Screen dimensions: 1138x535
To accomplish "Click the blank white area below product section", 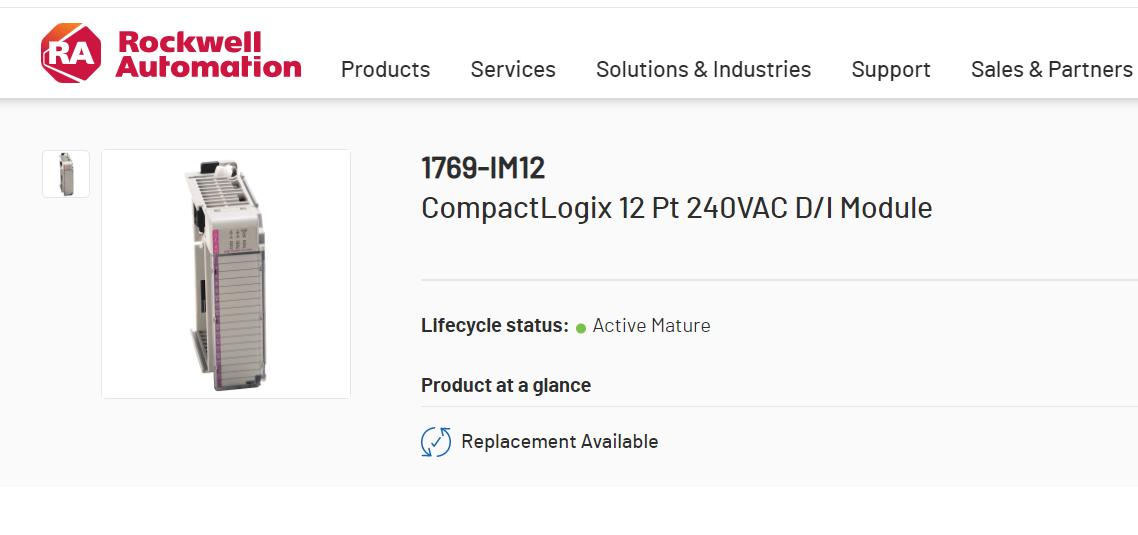I will coord(568,511).
